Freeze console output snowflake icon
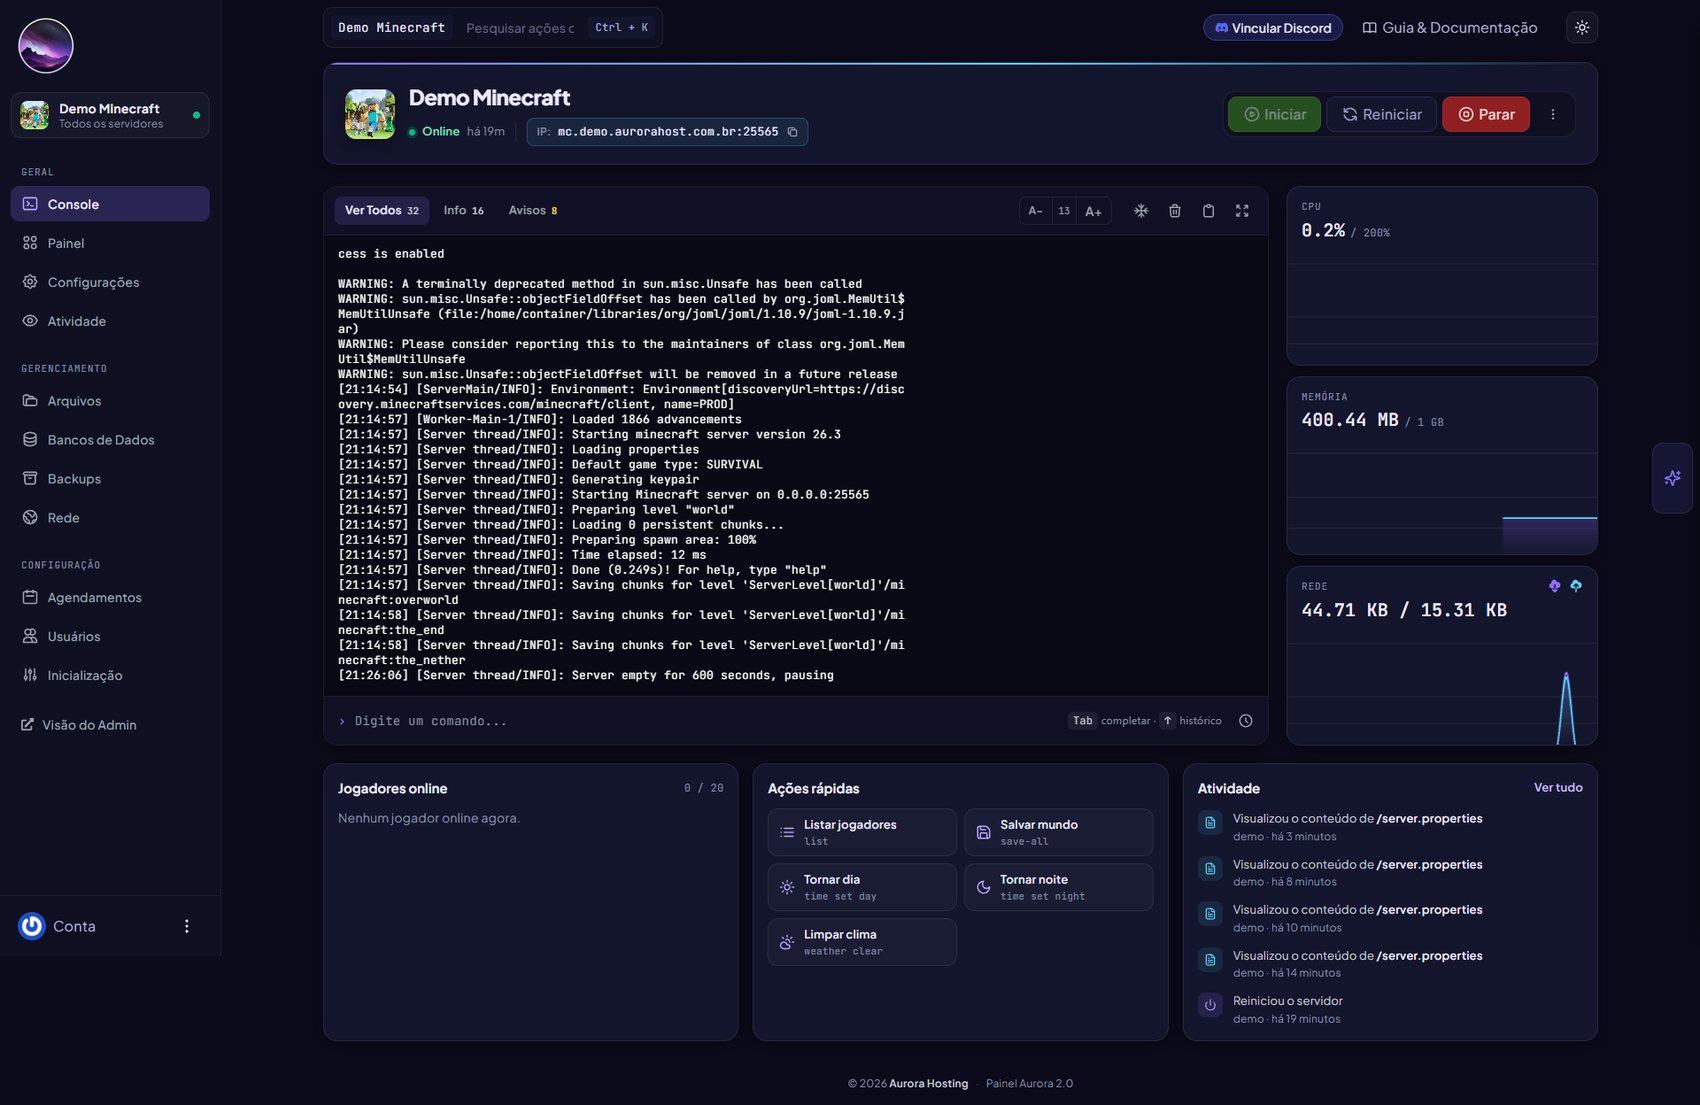This screenshot has width=1700, height=1105. click(1141, 211)
